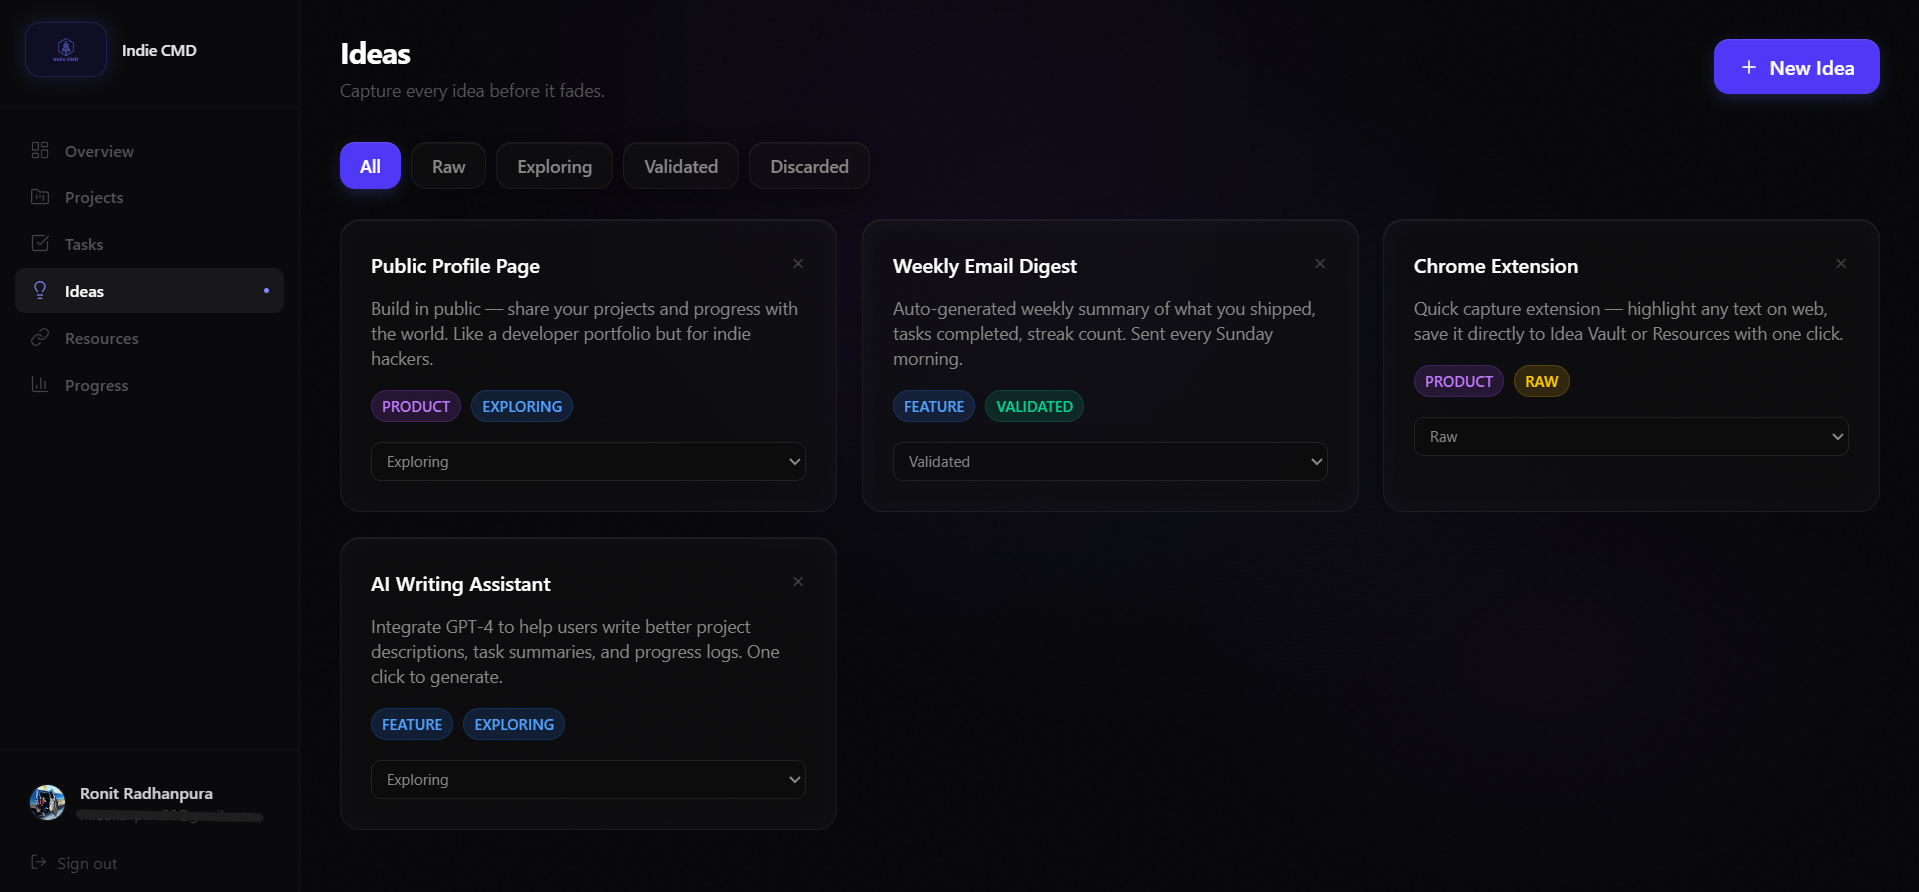The height and width of the screenshot is (892, 1919).
Task: Select the RAW badge on Chrome Extension
Action: [1540, 381]
